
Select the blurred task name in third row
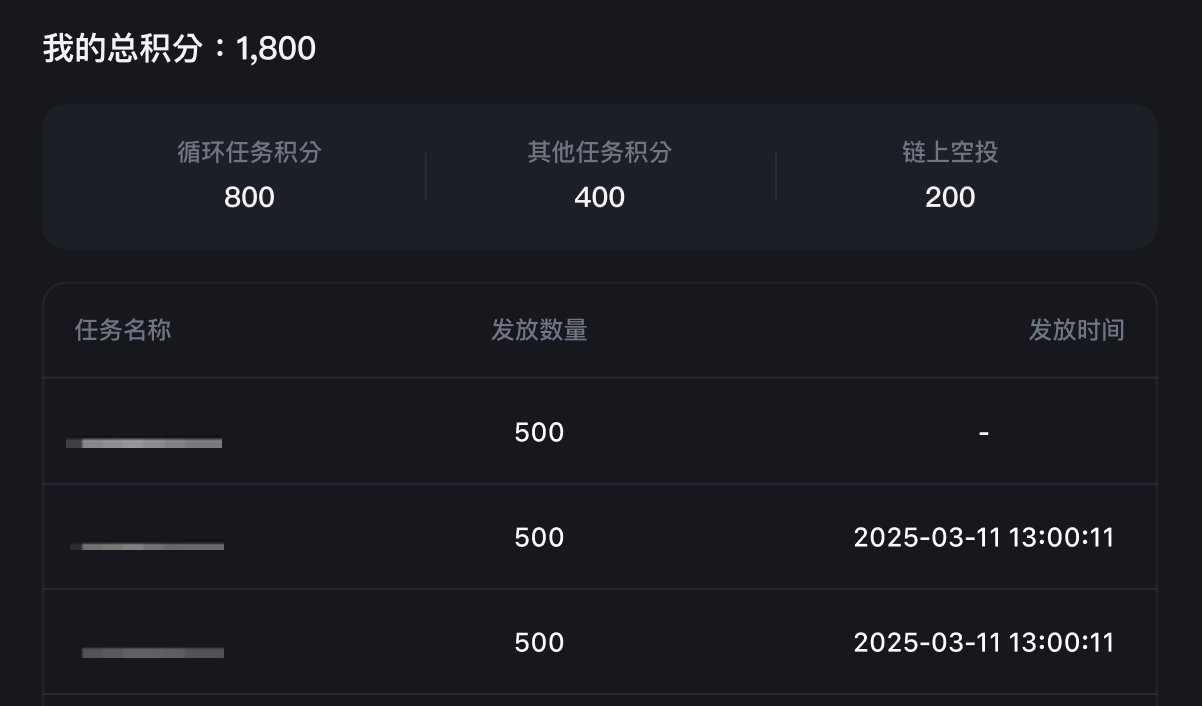(x=152, y=652)
